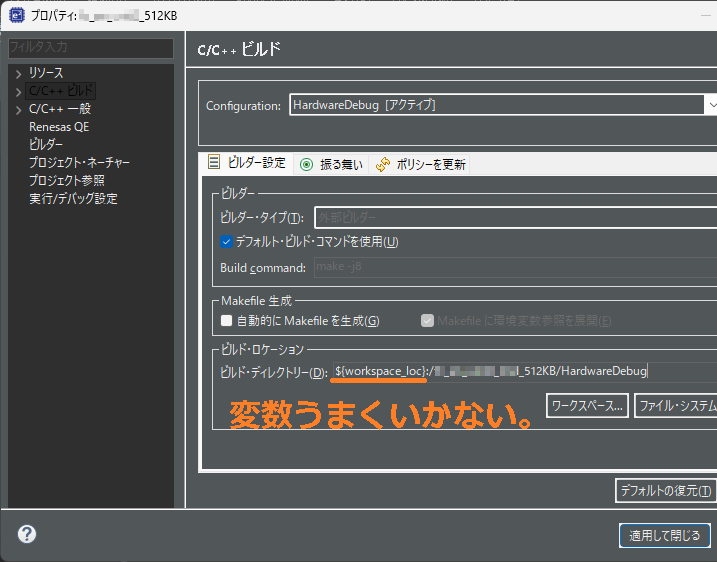Uncheck デフォルト・ビルド・コマンドを使用 checkbox

227,241
